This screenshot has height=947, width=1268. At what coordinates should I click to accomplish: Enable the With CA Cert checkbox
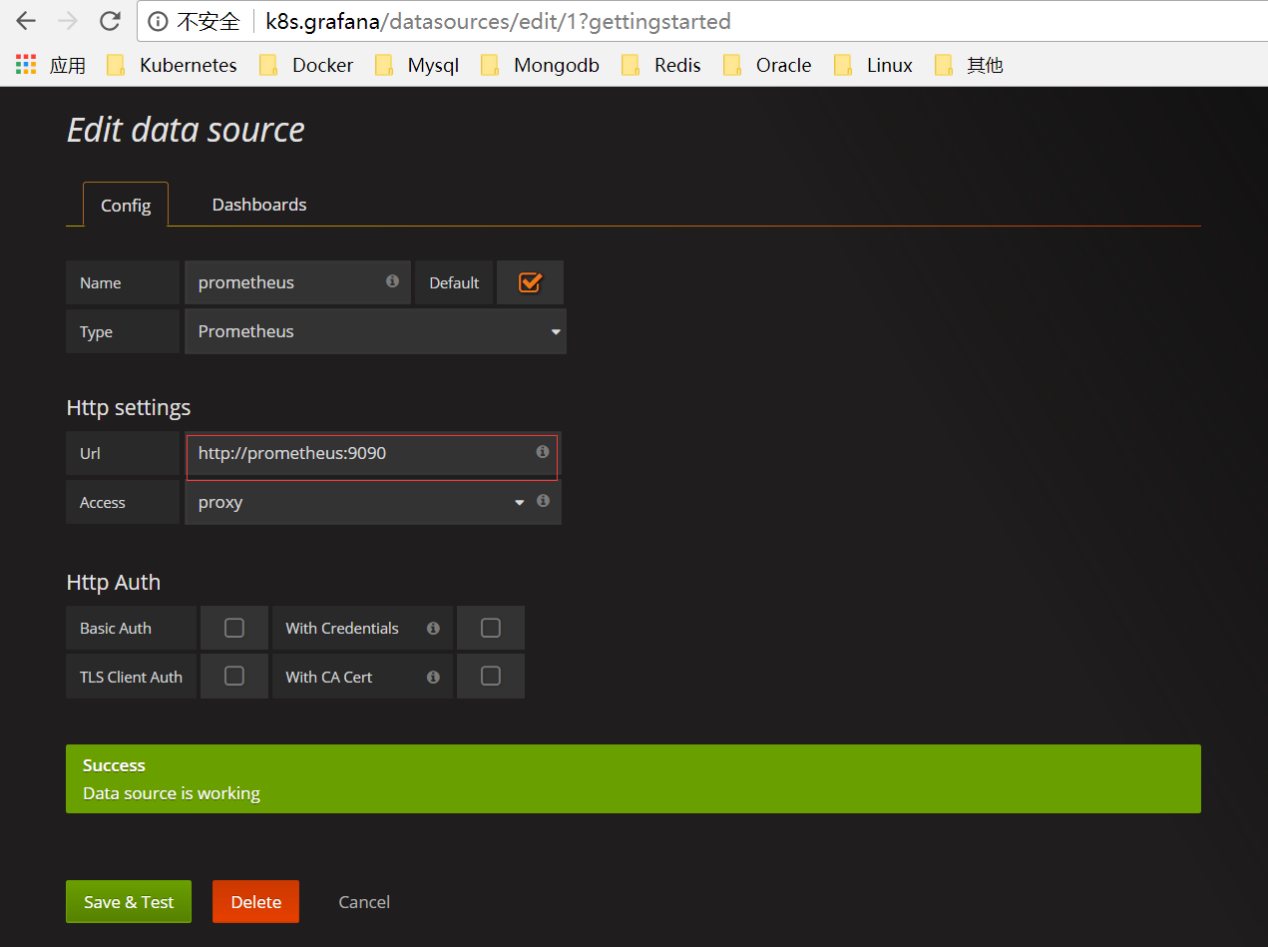pos(490,676)
